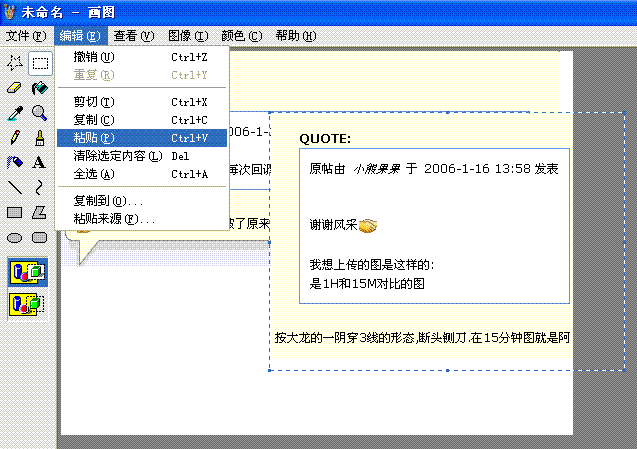The width and height of the screenshot is (637, 449).
Task: Open the 图像(I) menu
Action: pyautogui.click(x=188, y=36)
